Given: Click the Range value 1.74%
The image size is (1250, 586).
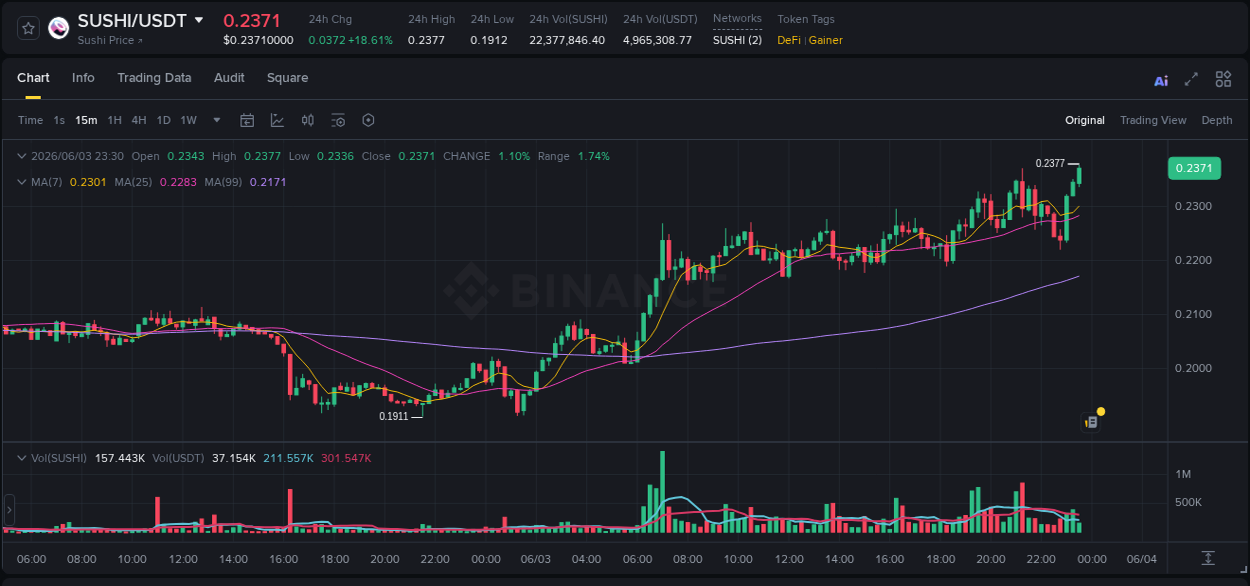Looking at the screenshot, I should coord(593,156).
